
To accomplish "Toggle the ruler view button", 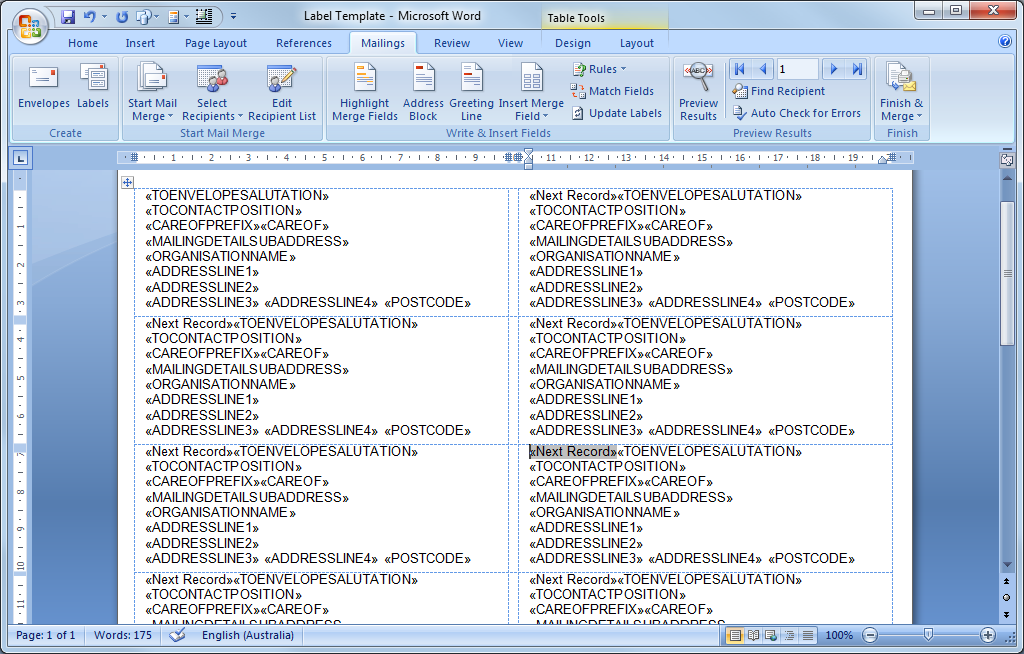I will click(1007, 159).
